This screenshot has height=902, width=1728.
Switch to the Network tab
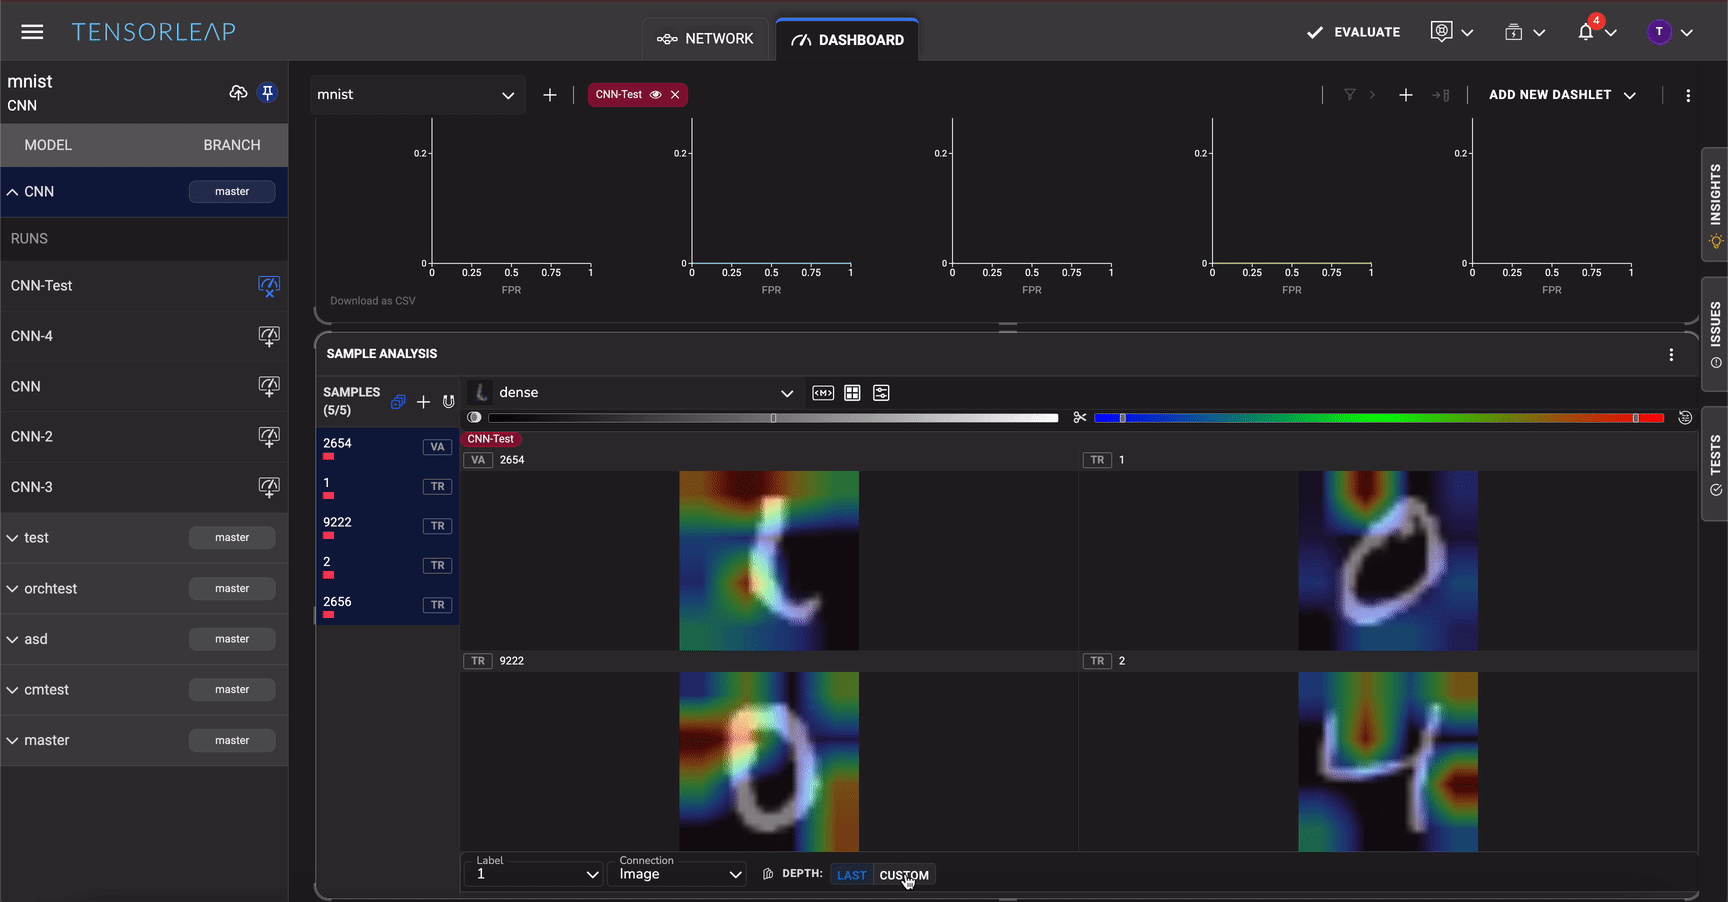coord(705,39)
